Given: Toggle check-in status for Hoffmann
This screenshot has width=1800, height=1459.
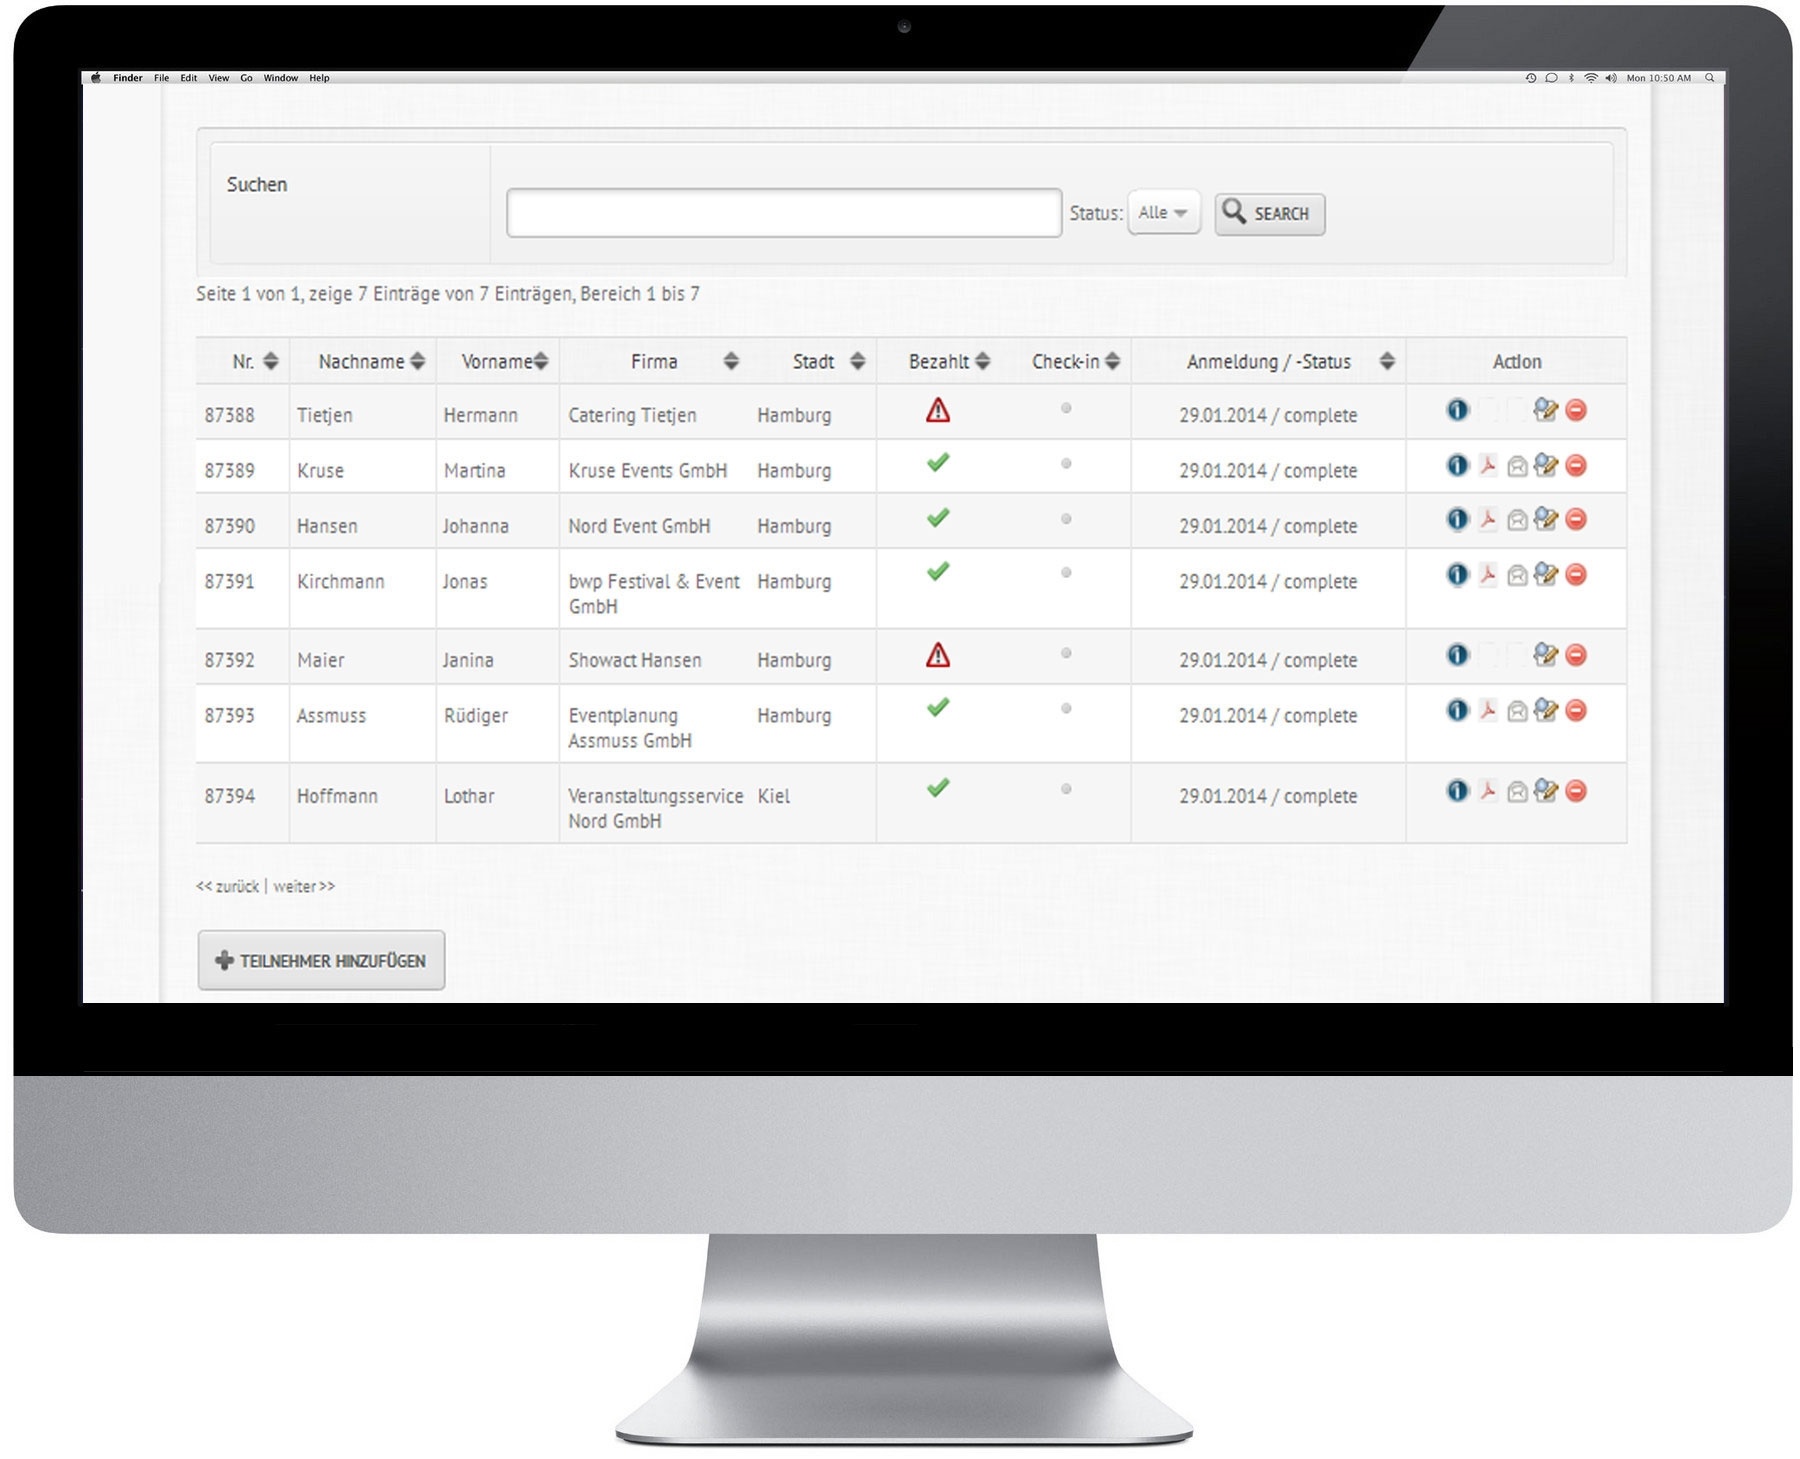Looking at the screenshot, I should click(1066, 789).
